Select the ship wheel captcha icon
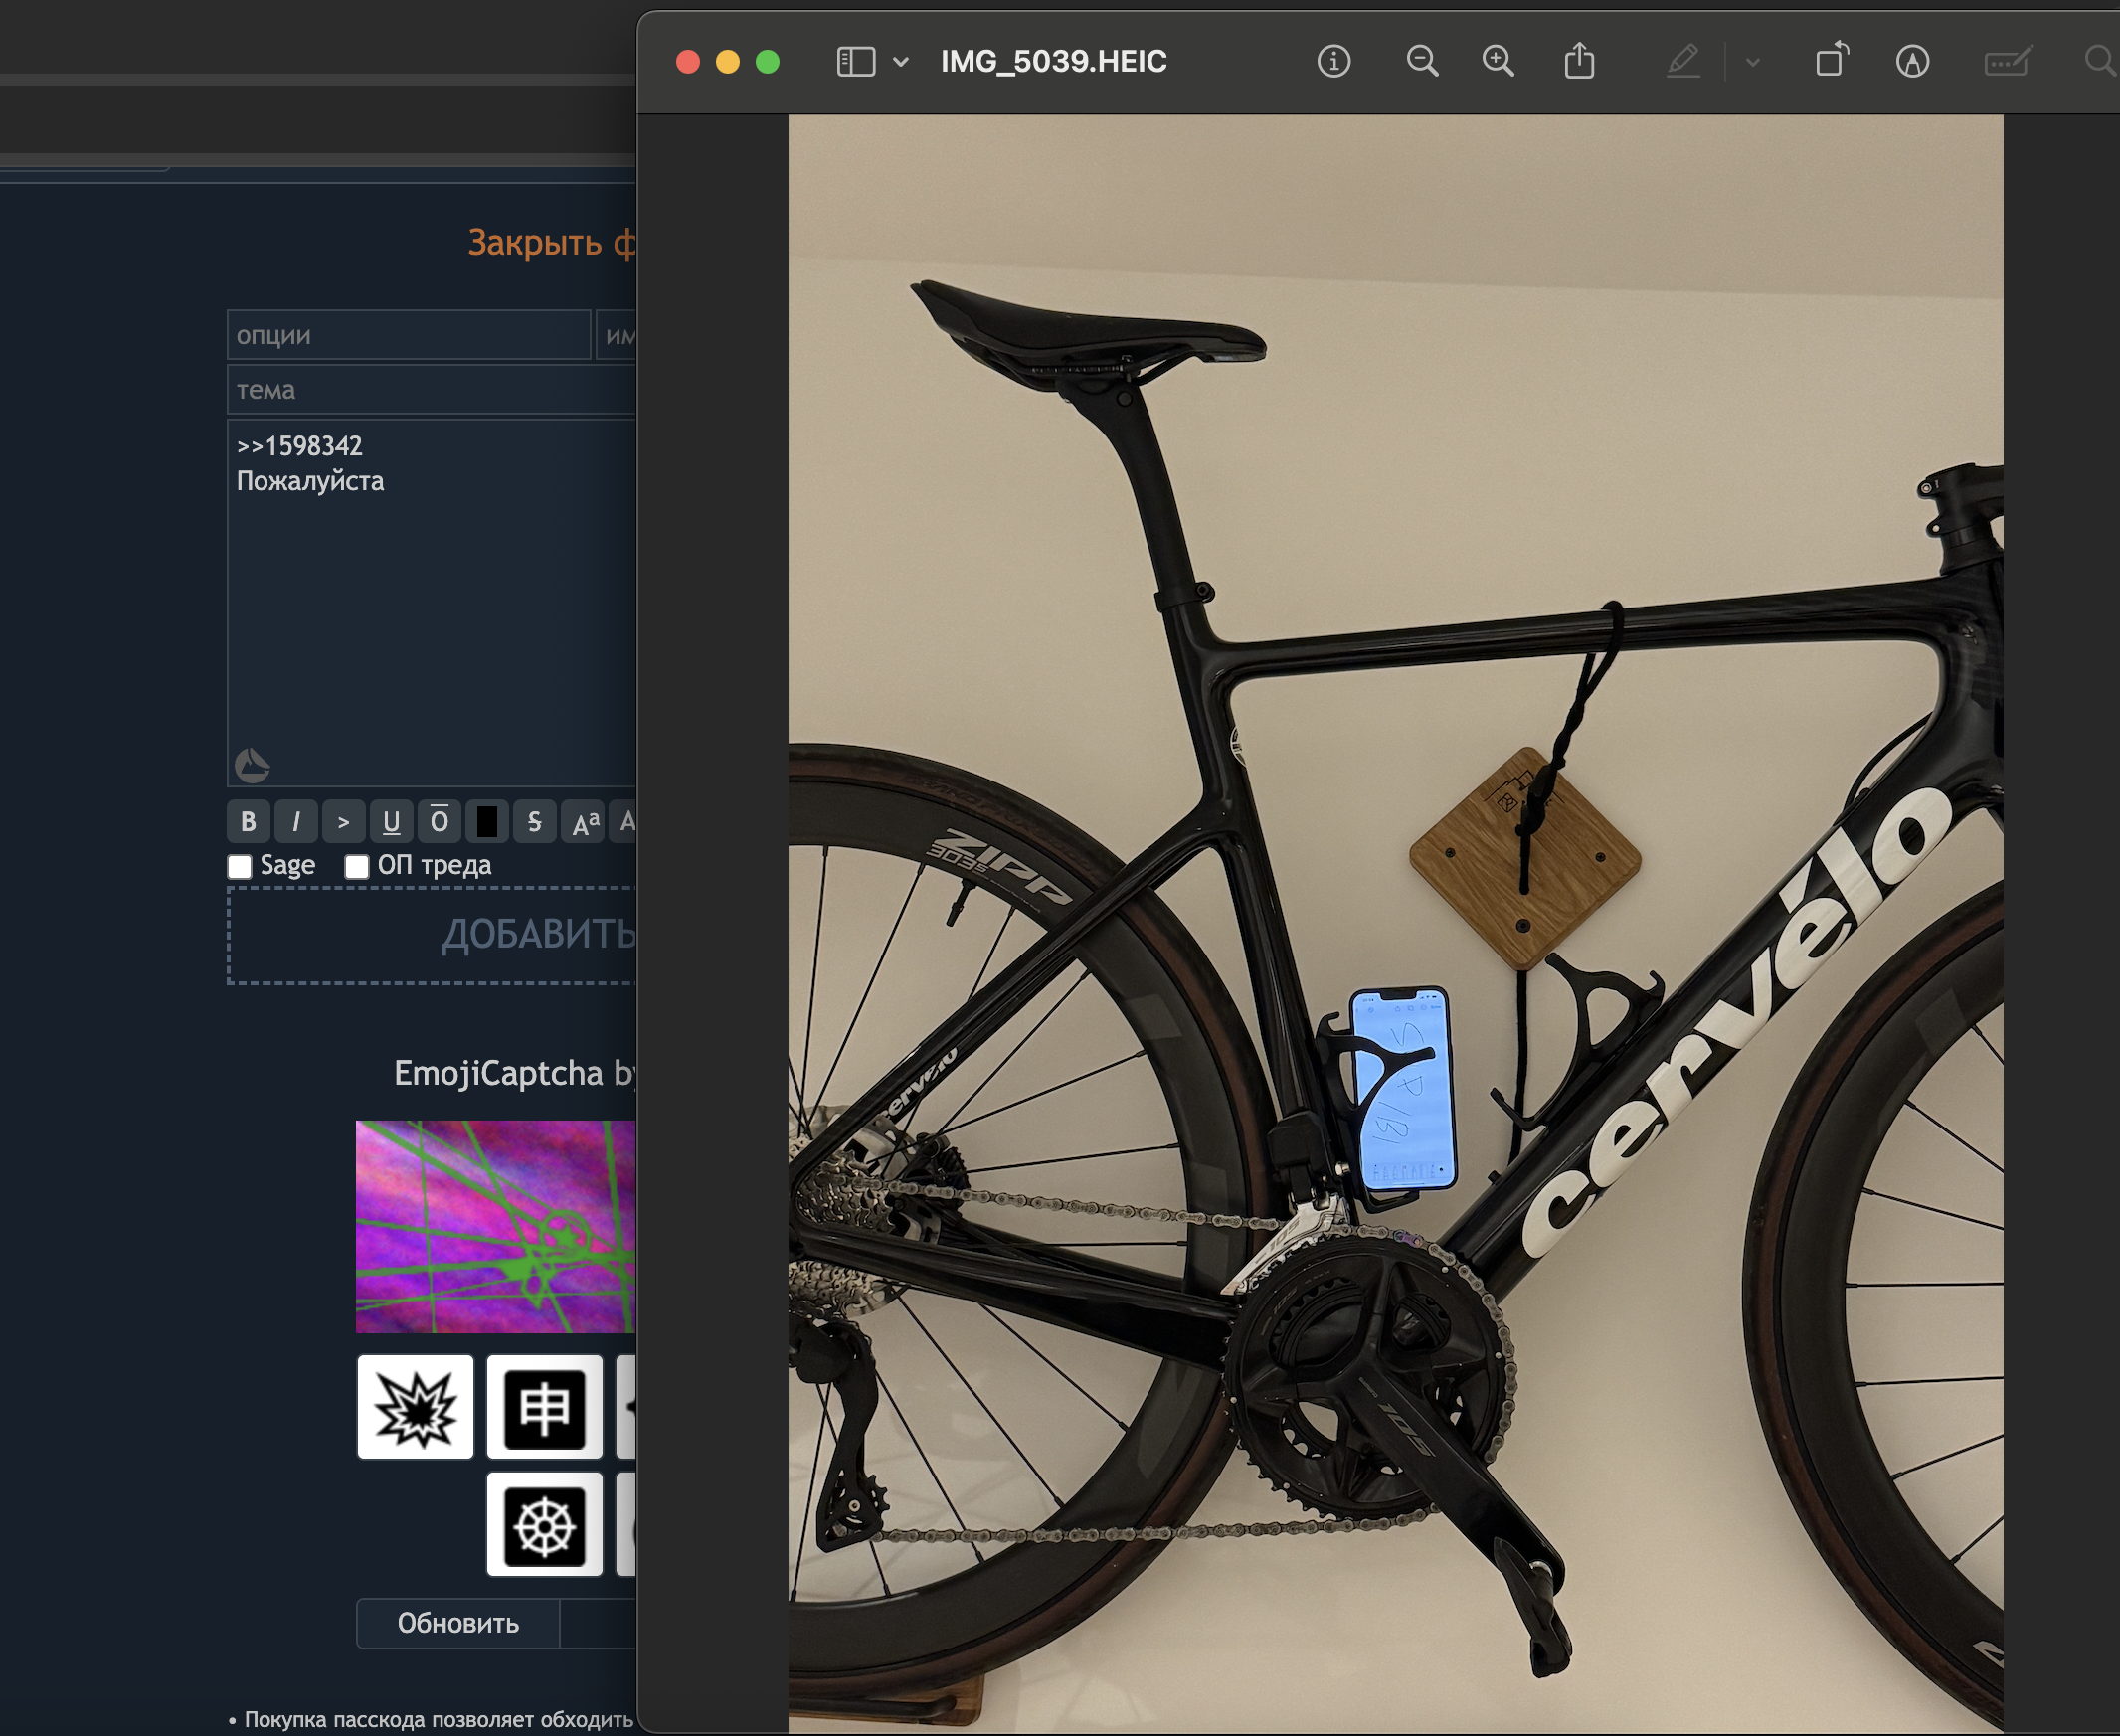Image resolution: width=2120 pixels, height=1736 pixels. (x=544, y=1525)
